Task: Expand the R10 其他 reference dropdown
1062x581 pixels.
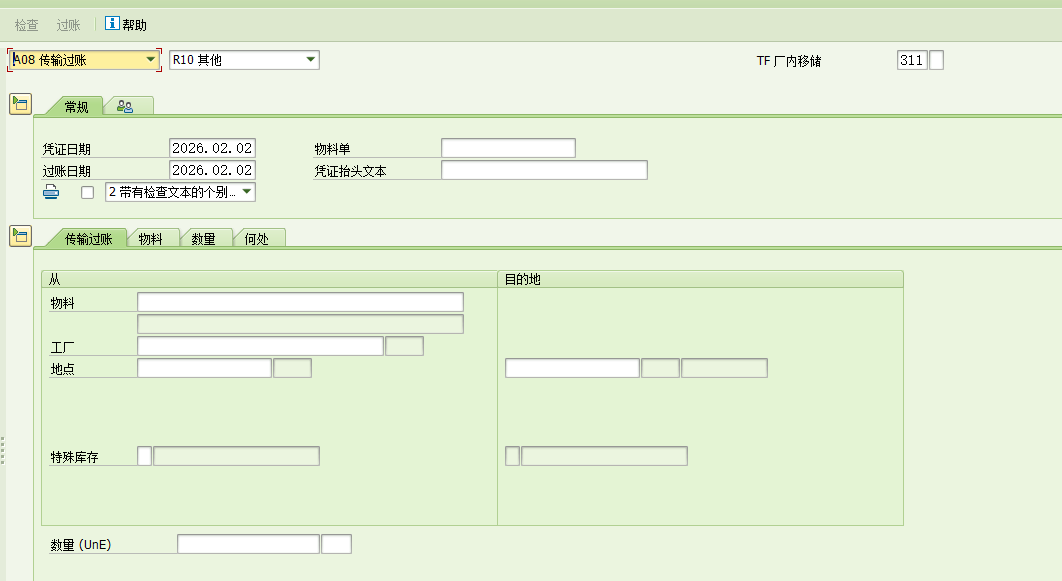Action: [x=310, y=60]
